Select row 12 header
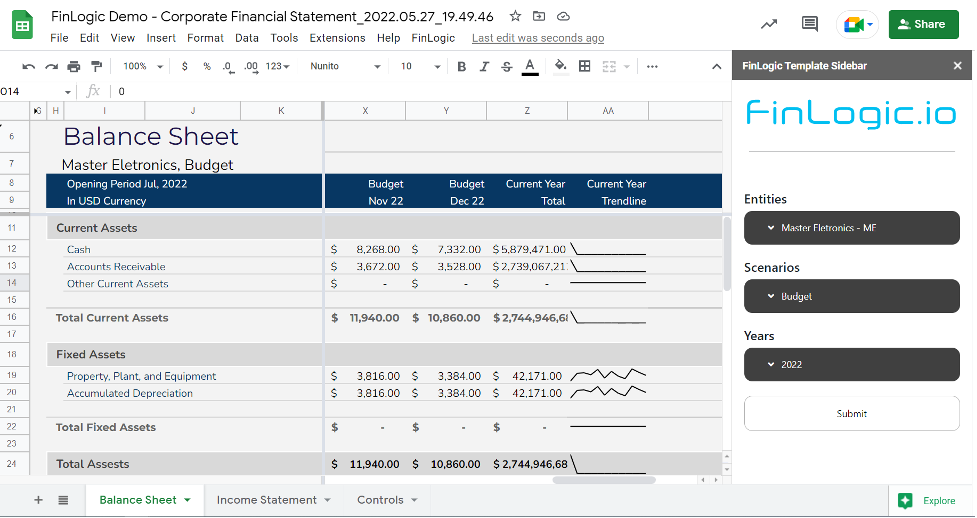Screen dimensions: 977x518 [x=12, y=249]
